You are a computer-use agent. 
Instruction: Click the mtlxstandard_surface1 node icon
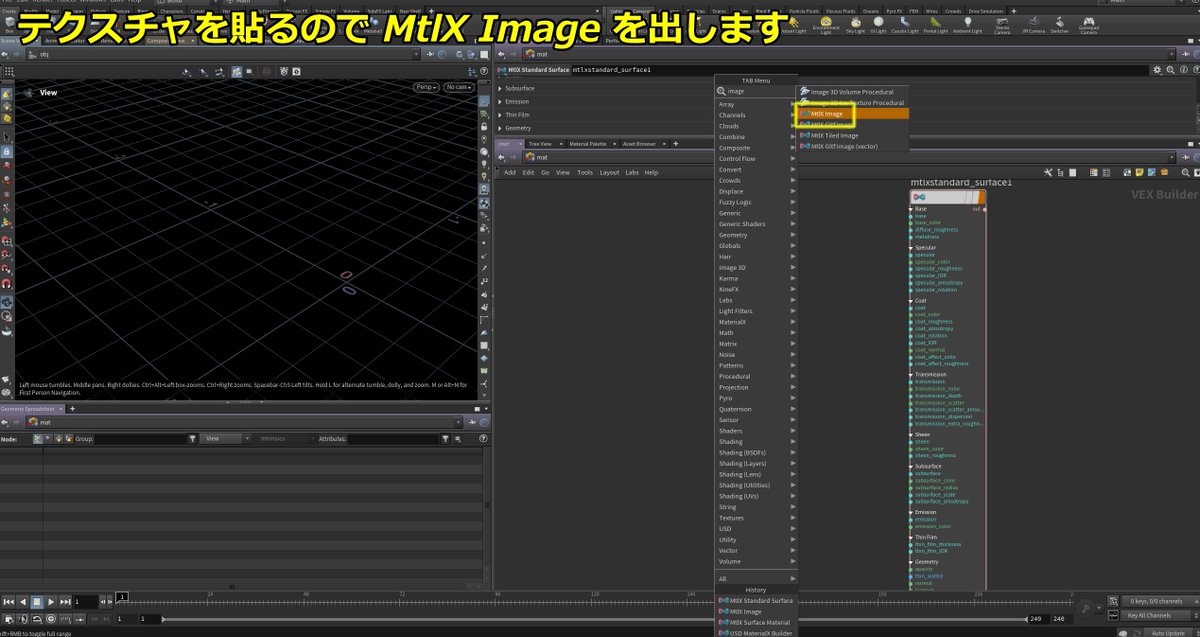click(920, 197)
